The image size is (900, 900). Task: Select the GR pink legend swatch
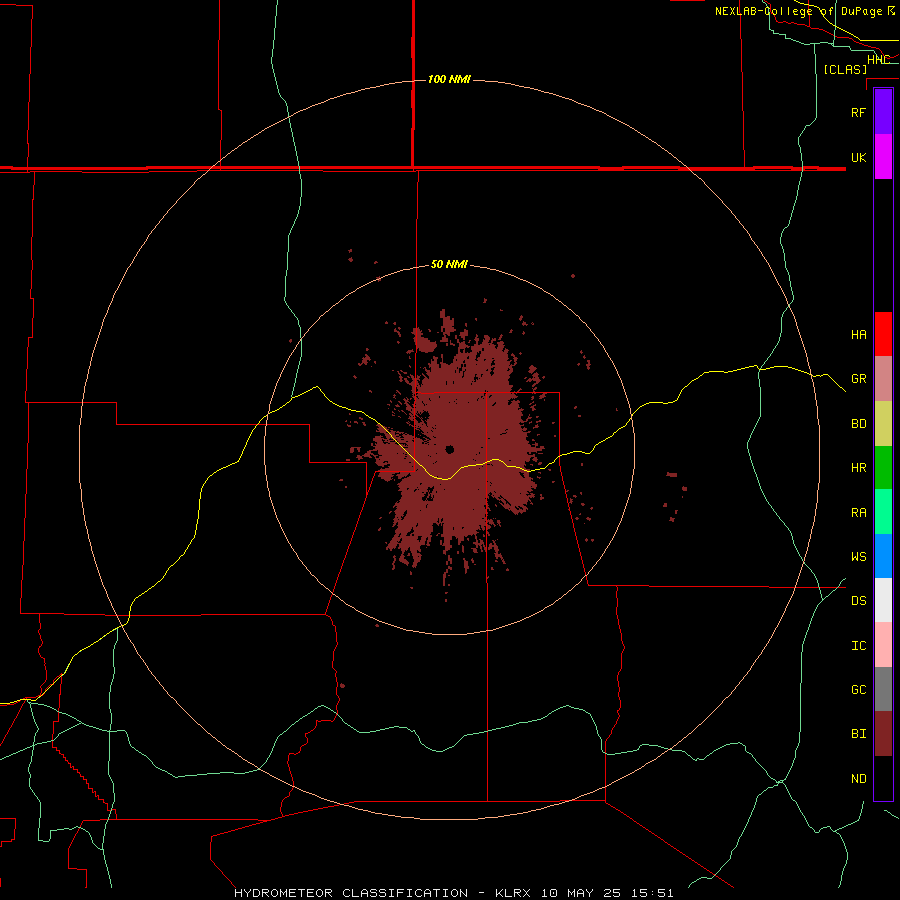(x=883, y=379)
